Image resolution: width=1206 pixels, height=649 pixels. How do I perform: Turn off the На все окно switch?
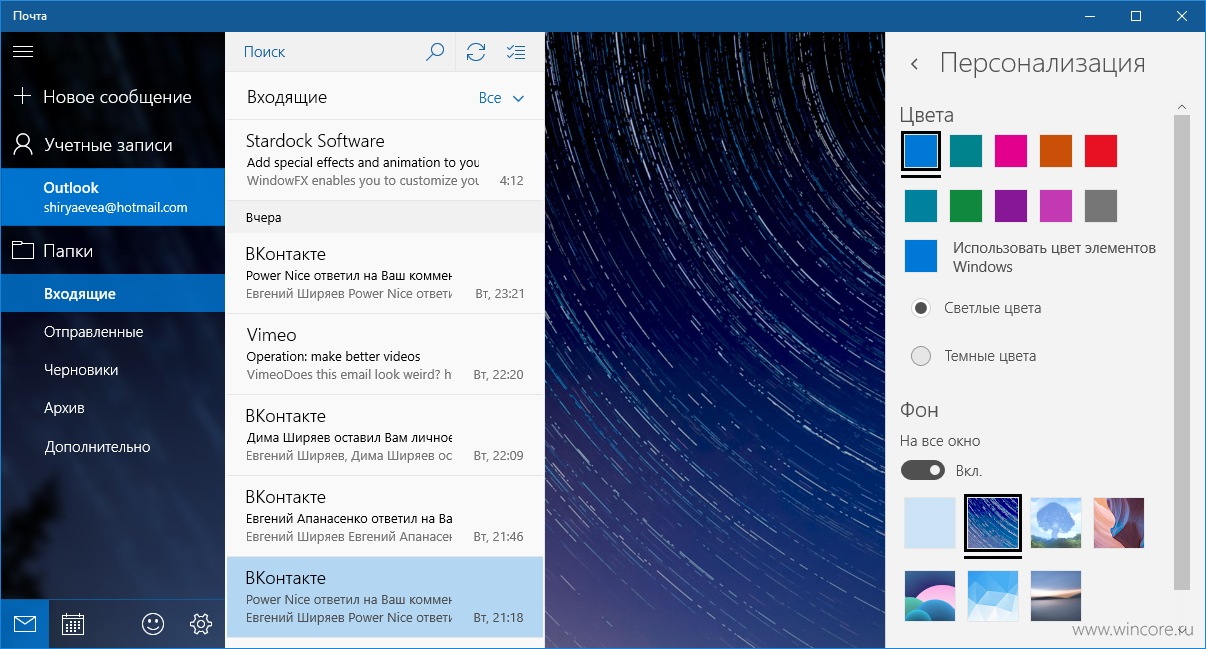coord(923,470)
